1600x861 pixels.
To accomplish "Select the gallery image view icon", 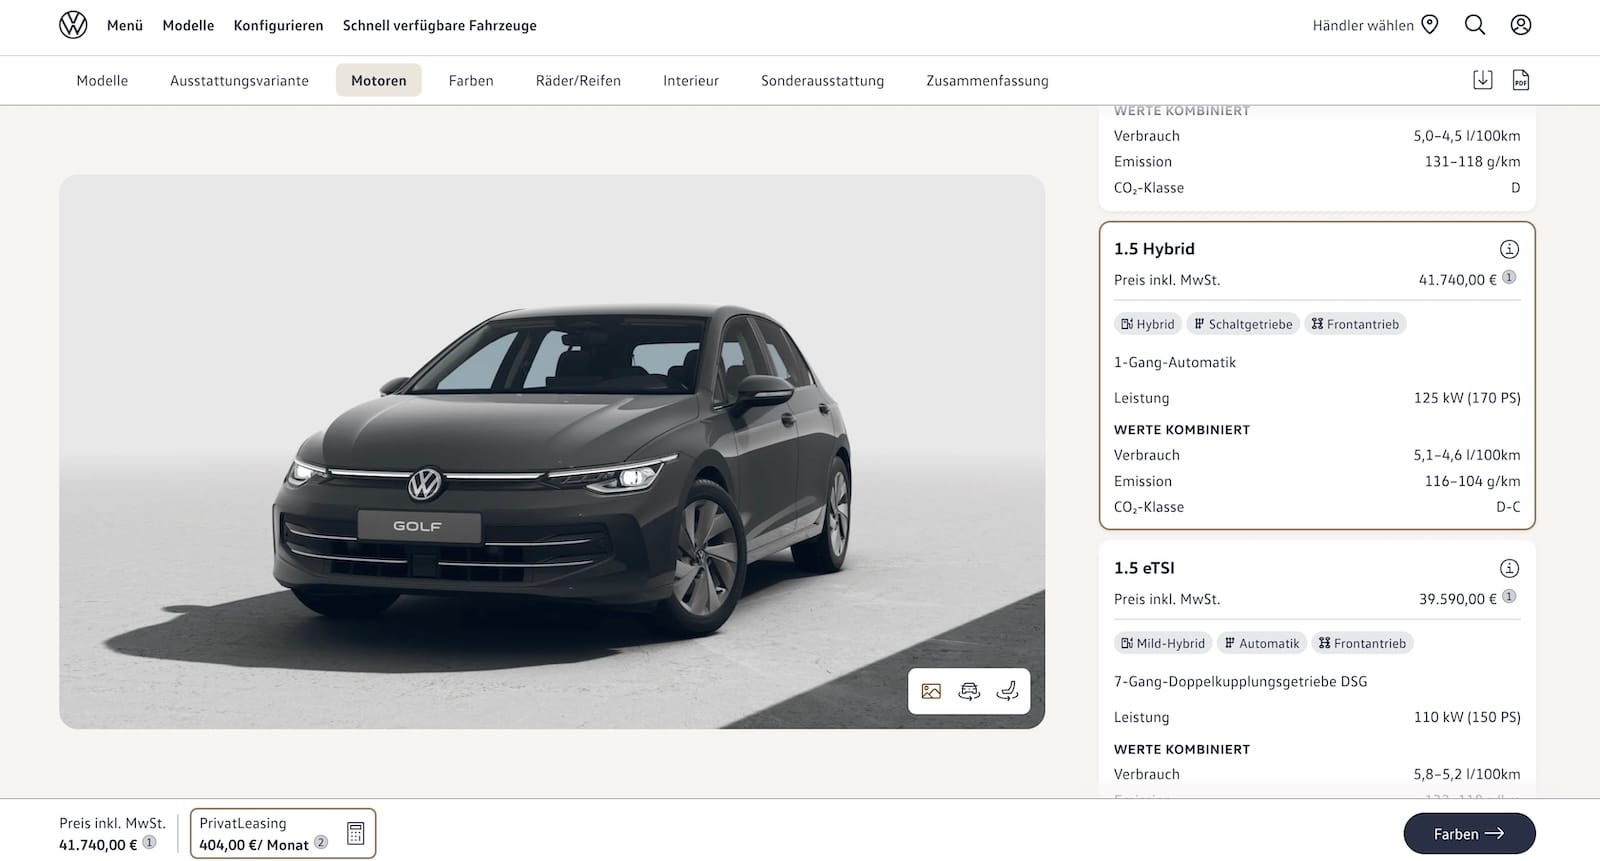I will pos(931,691).
